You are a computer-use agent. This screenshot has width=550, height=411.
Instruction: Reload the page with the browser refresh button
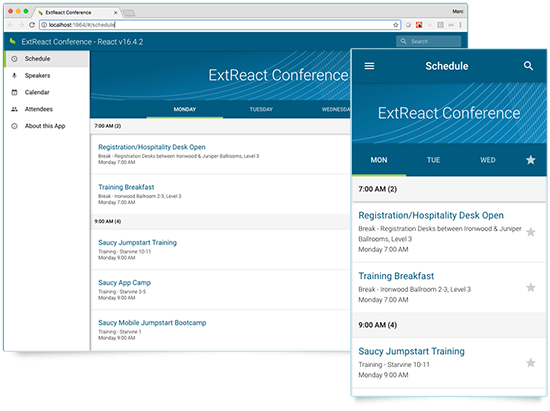pyautogui.click(x=32, y=25)
